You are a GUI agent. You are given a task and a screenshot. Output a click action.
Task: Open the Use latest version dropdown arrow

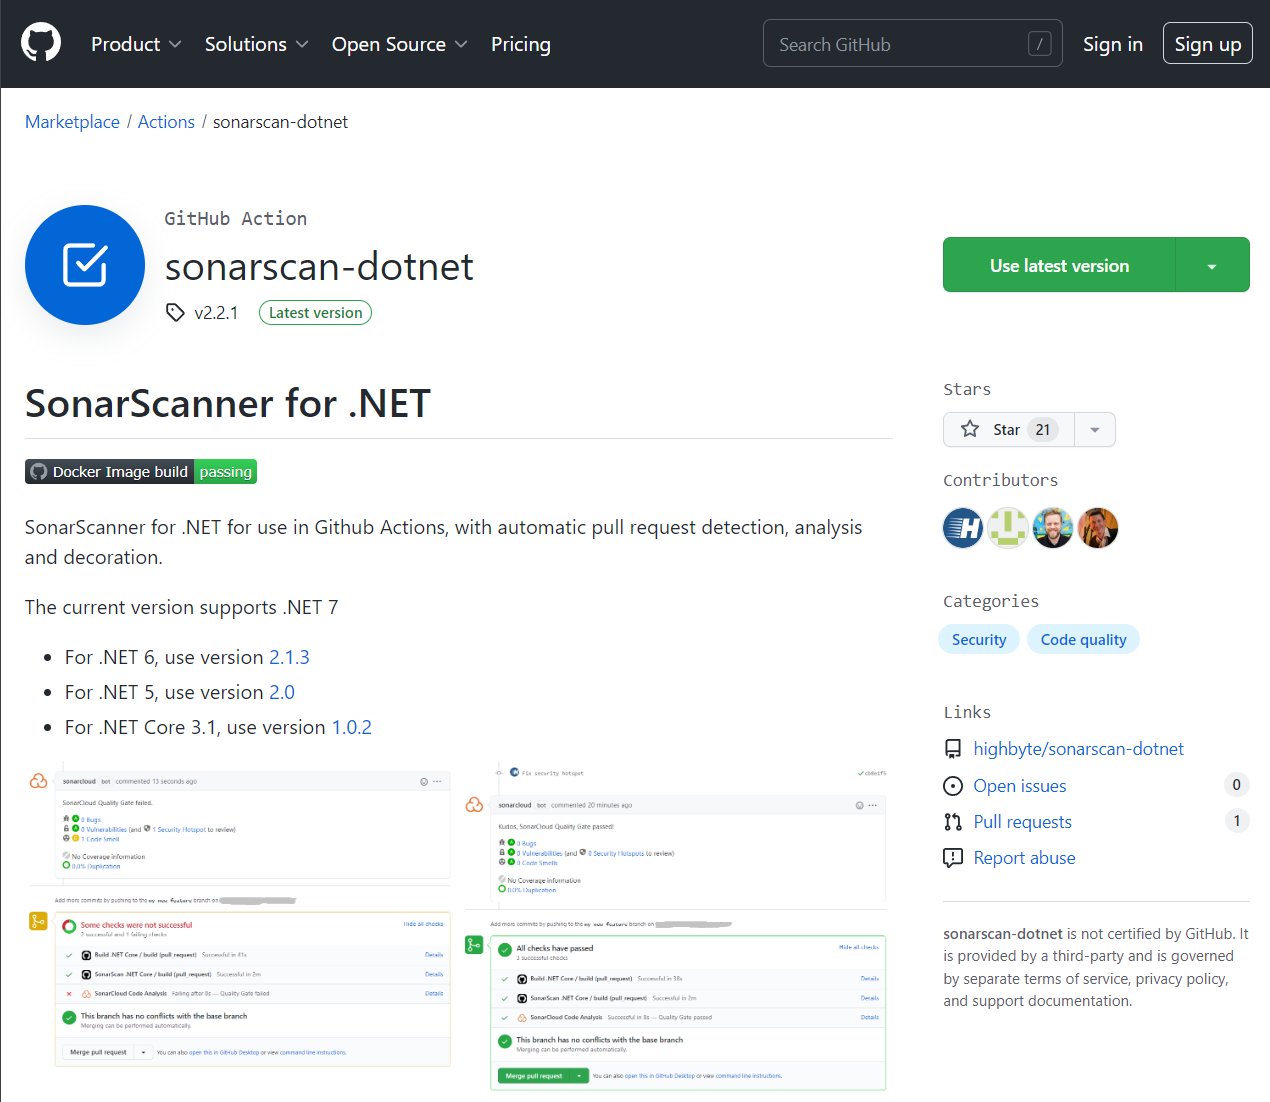(1211, 264)
